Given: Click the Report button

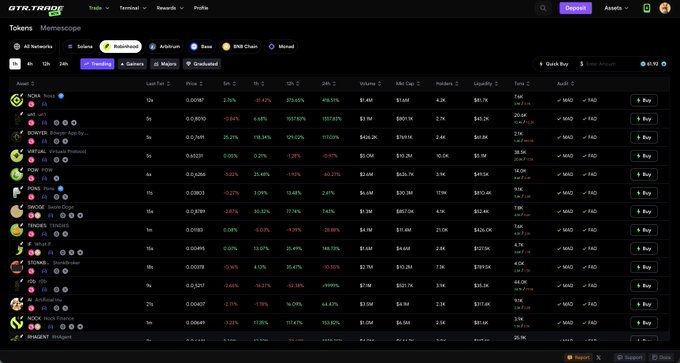Looking at the screenshot, I should pyautogui.click(x=579, y=357).
